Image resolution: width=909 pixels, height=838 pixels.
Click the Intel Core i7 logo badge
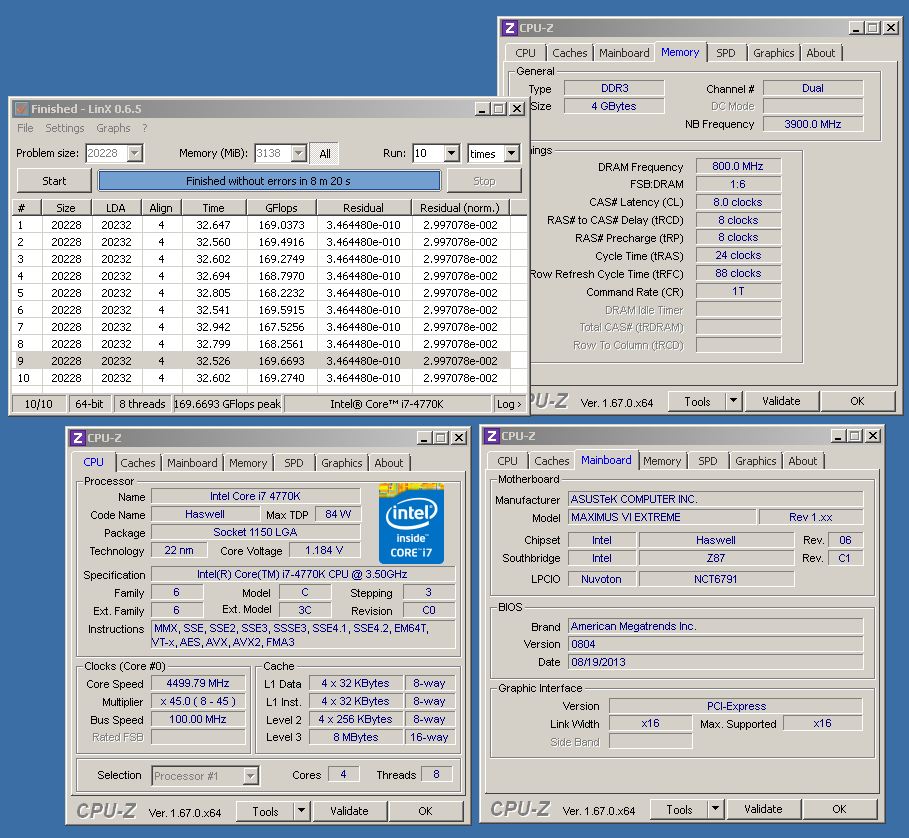[410, 523]
